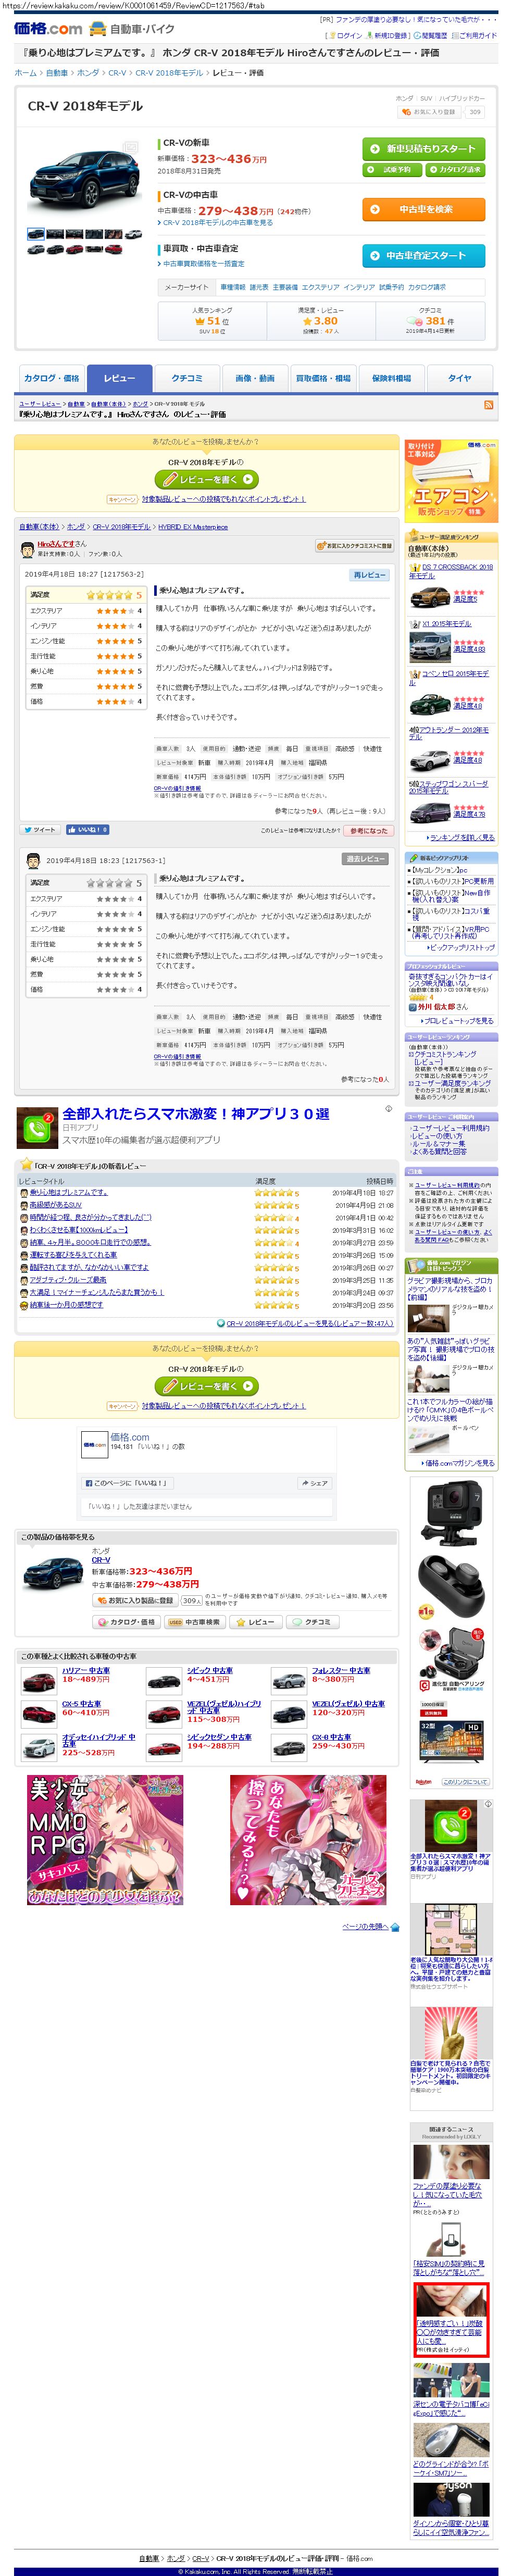Click breadcrumb link CR-V 2018年モデル
This screenshot has width=512, height=2576.
pyautogui.click(x=169, y=73)
